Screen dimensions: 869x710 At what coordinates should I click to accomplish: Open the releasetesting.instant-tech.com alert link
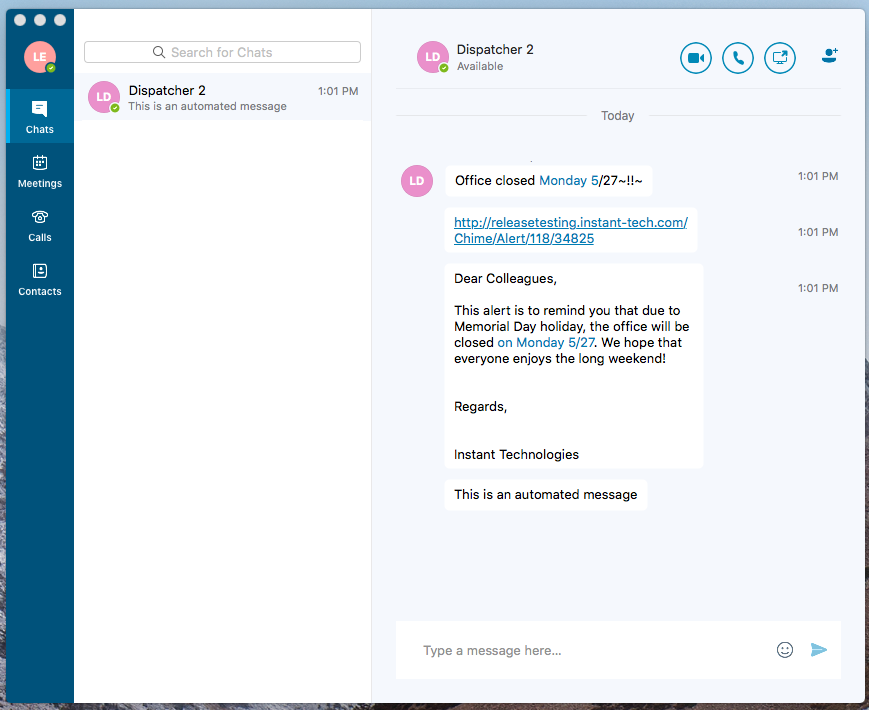[x=570, y=230]
